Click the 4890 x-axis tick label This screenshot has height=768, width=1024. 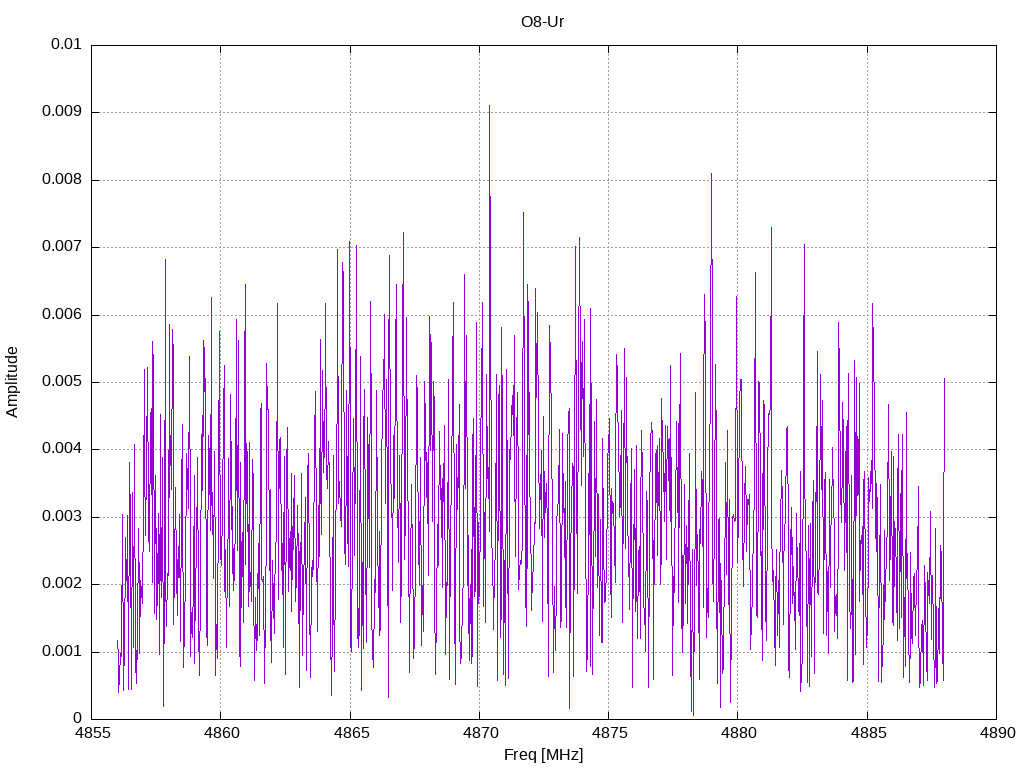pyautogui.click(x=997, y=733)
